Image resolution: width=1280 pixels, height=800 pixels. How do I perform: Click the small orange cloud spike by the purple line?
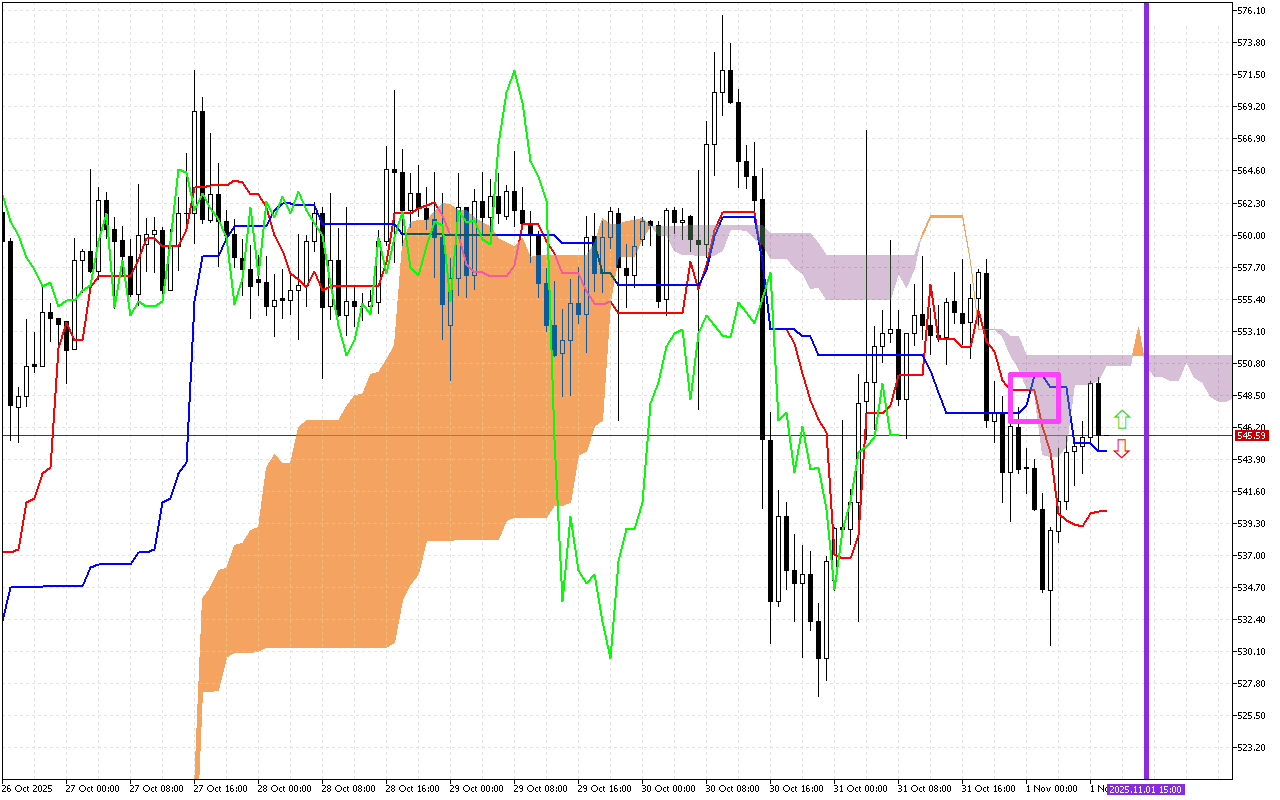click(x=1138, y=343)
